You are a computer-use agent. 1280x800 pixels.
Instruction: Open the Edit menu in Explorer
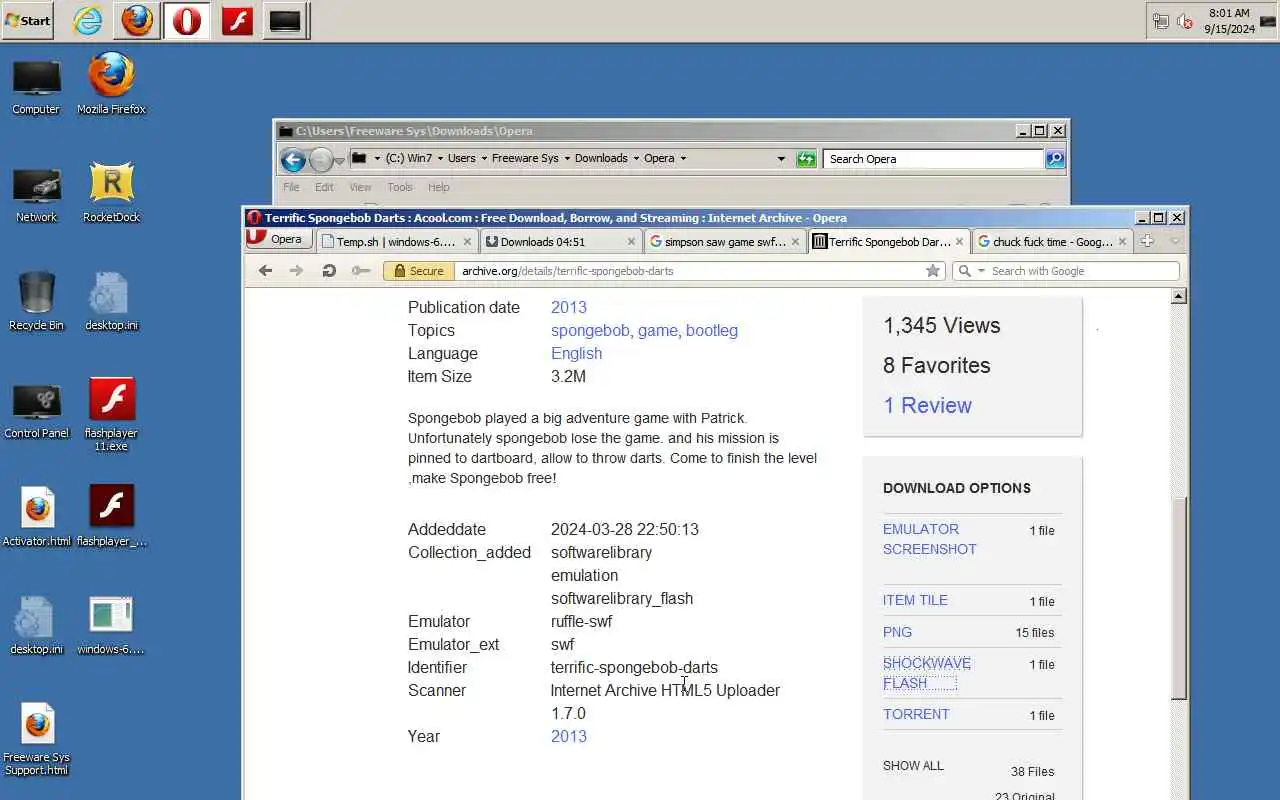(324, 187)
